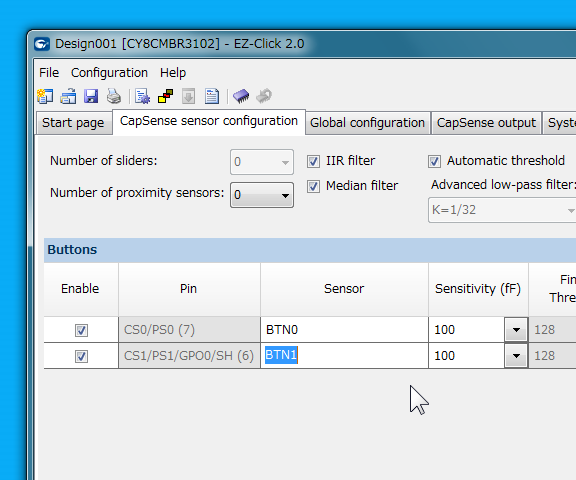Viewport: 576px width, 480px height.
Task: Click the document-with-gear configuration icon
Action: [142, 97]
